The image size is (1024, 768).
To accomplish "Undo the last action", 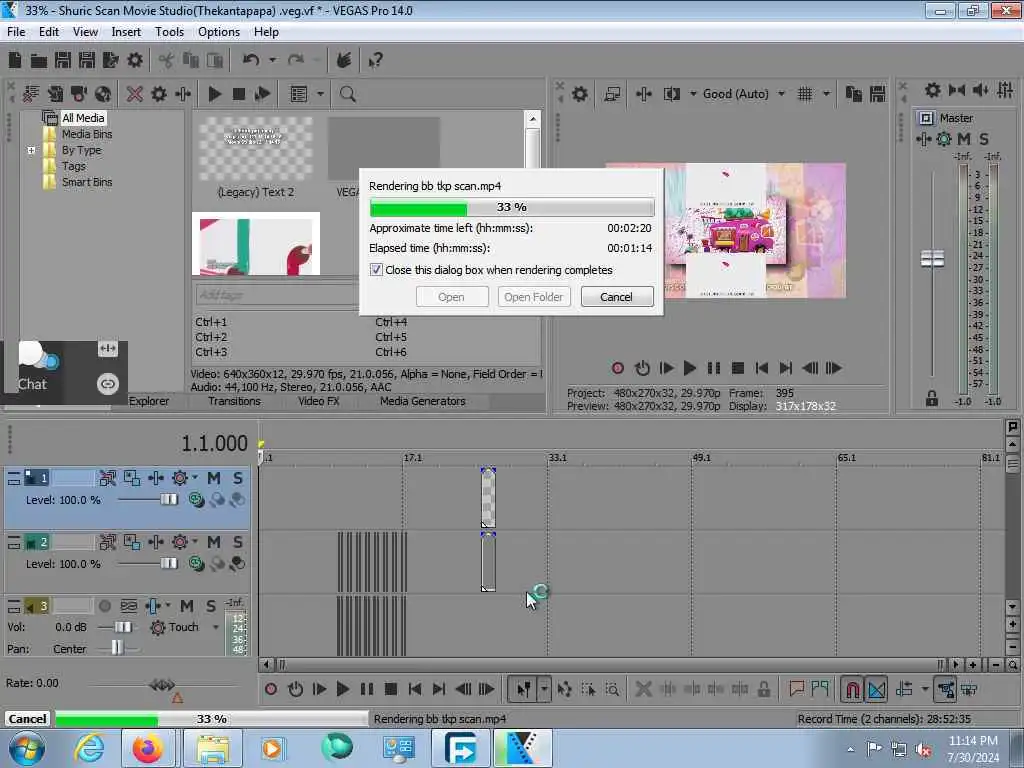I will click(x=251, y=61).
